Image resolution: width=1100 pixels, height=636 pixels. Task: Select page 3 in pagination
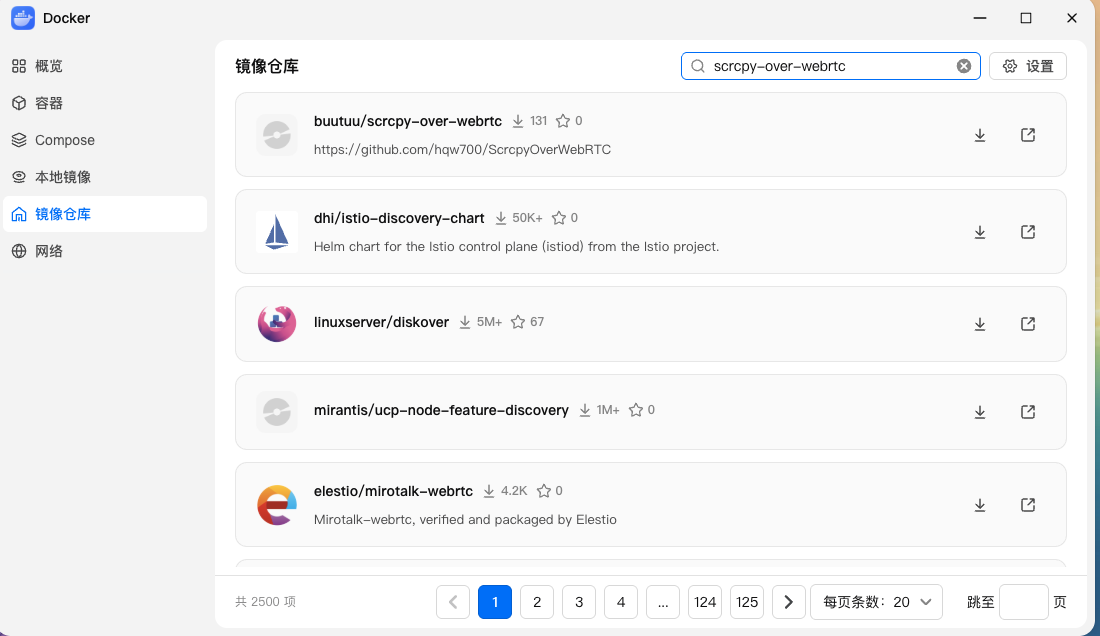[579, 602]
